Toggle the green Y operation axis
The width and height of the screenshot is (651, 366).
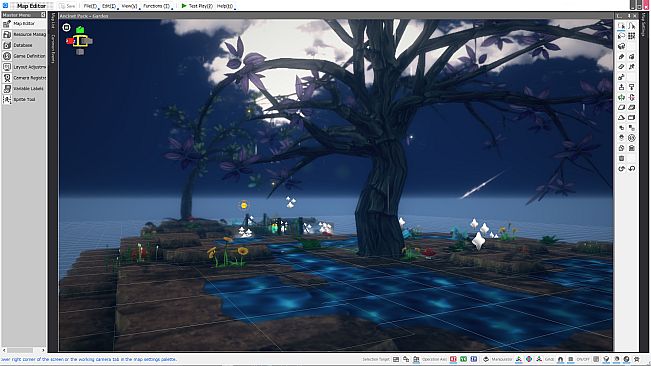pyautogui.click(x=463, y=359)
